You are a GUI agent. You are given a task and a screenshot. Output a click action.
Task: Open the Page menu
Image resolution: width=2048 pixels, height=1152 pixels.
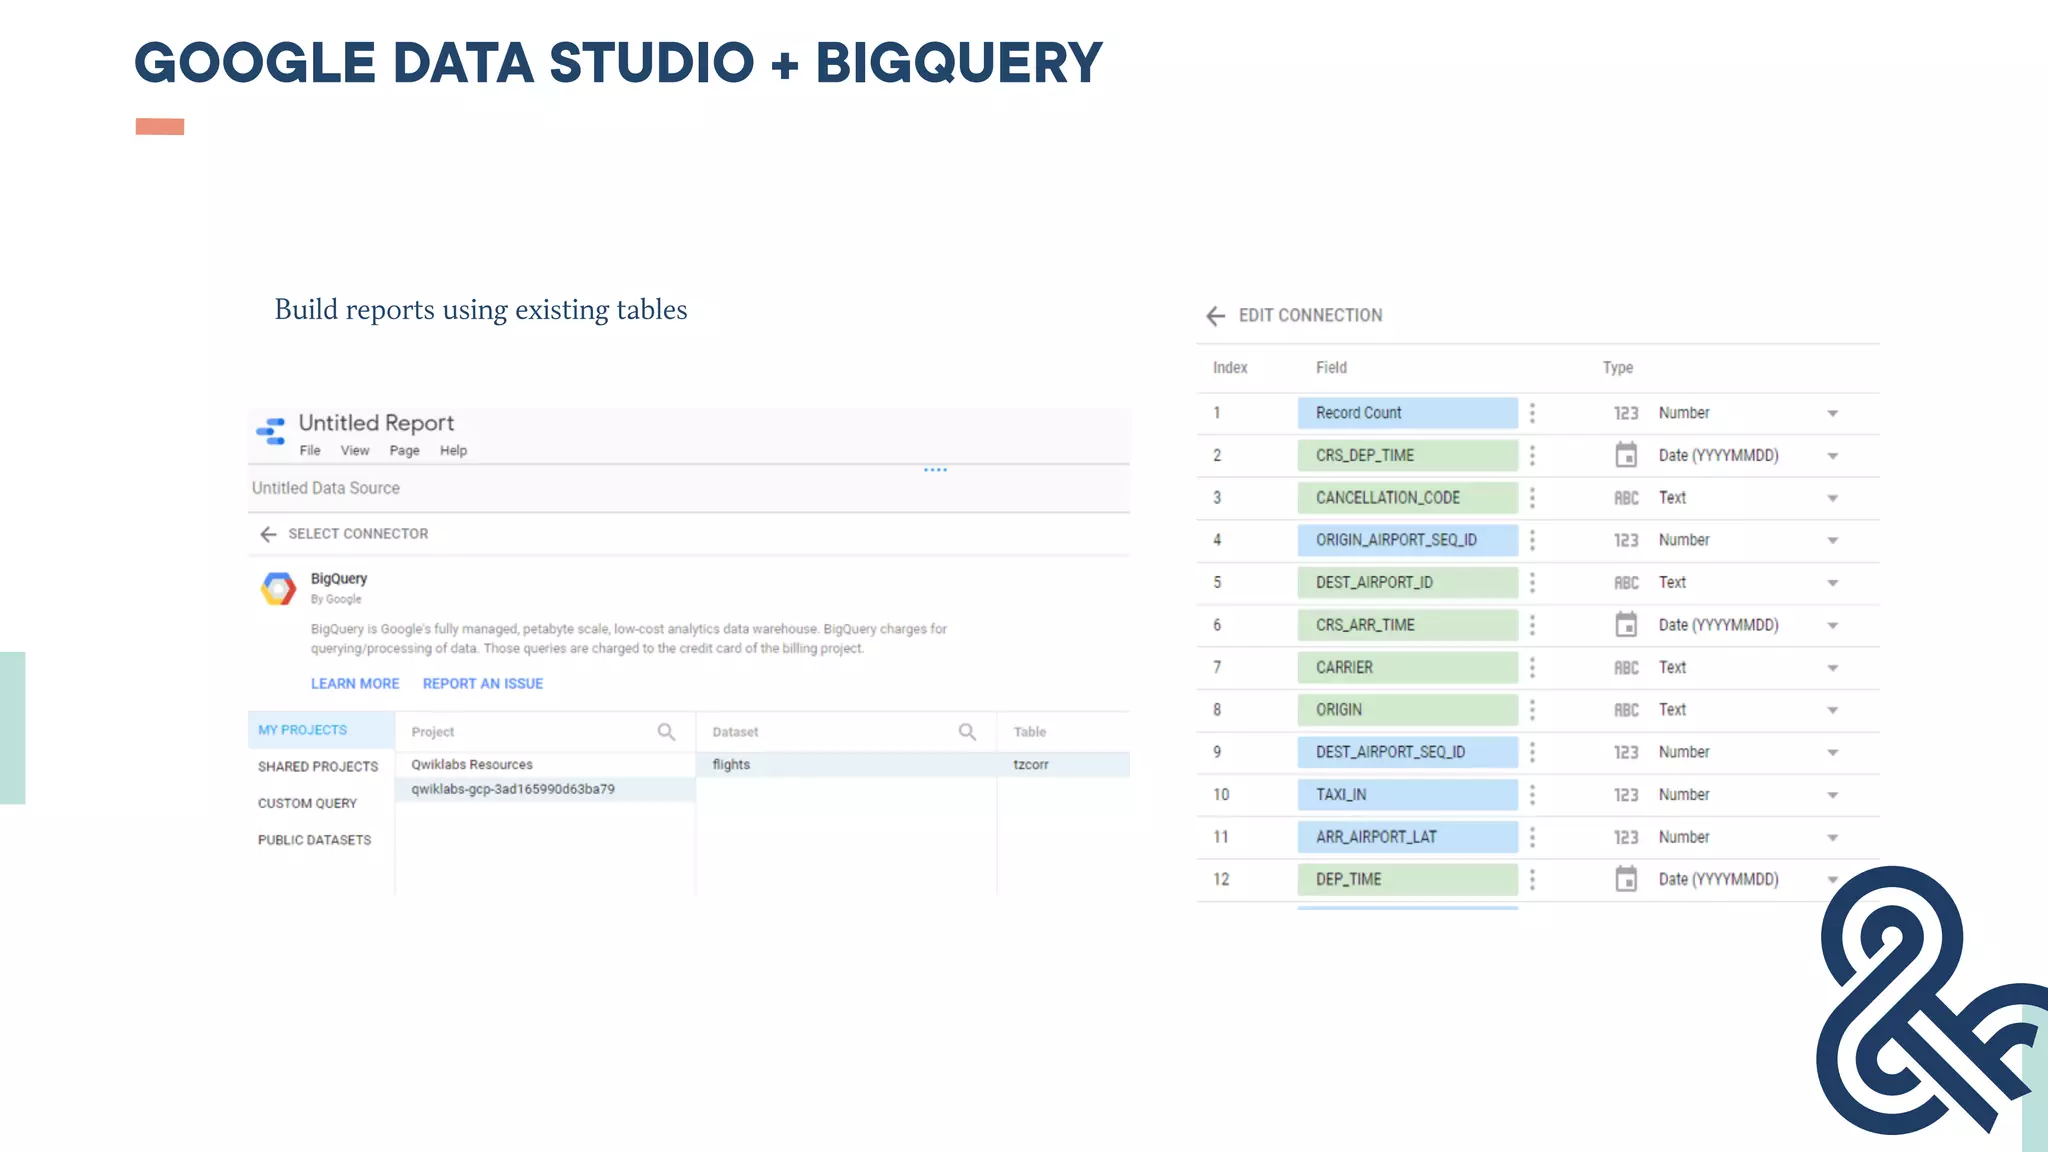pyautogui.click(x=404, y=451)
